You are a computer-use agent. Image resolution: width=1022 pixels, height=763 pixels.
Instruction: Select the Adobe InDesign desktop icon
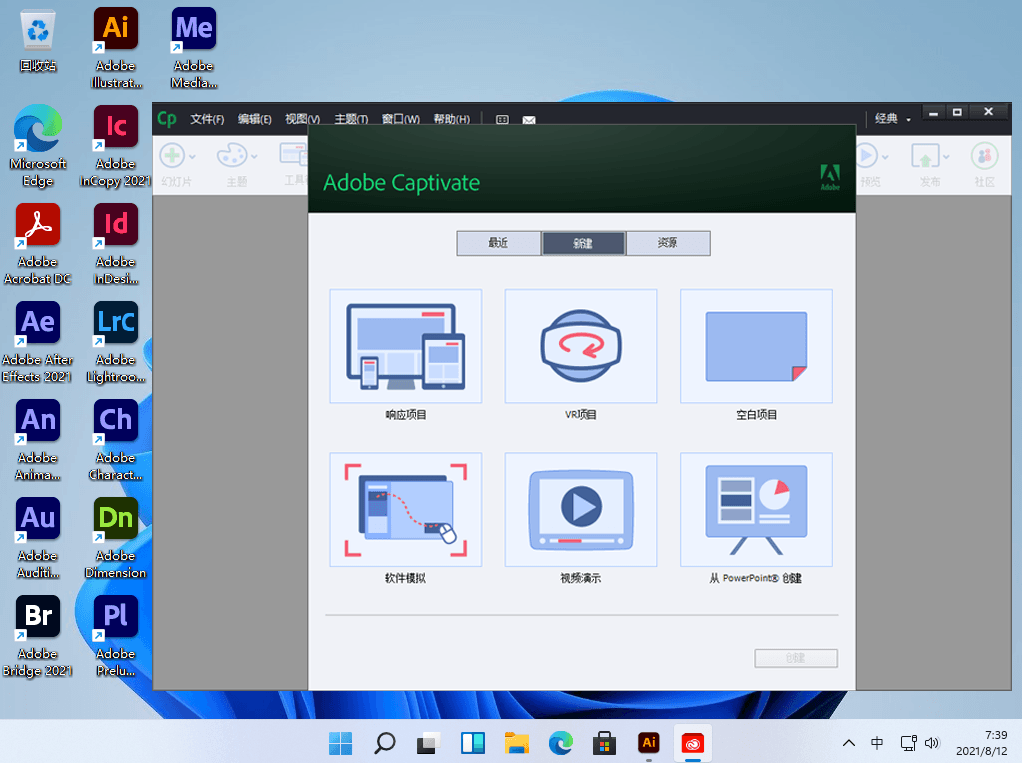coord(115,244)
